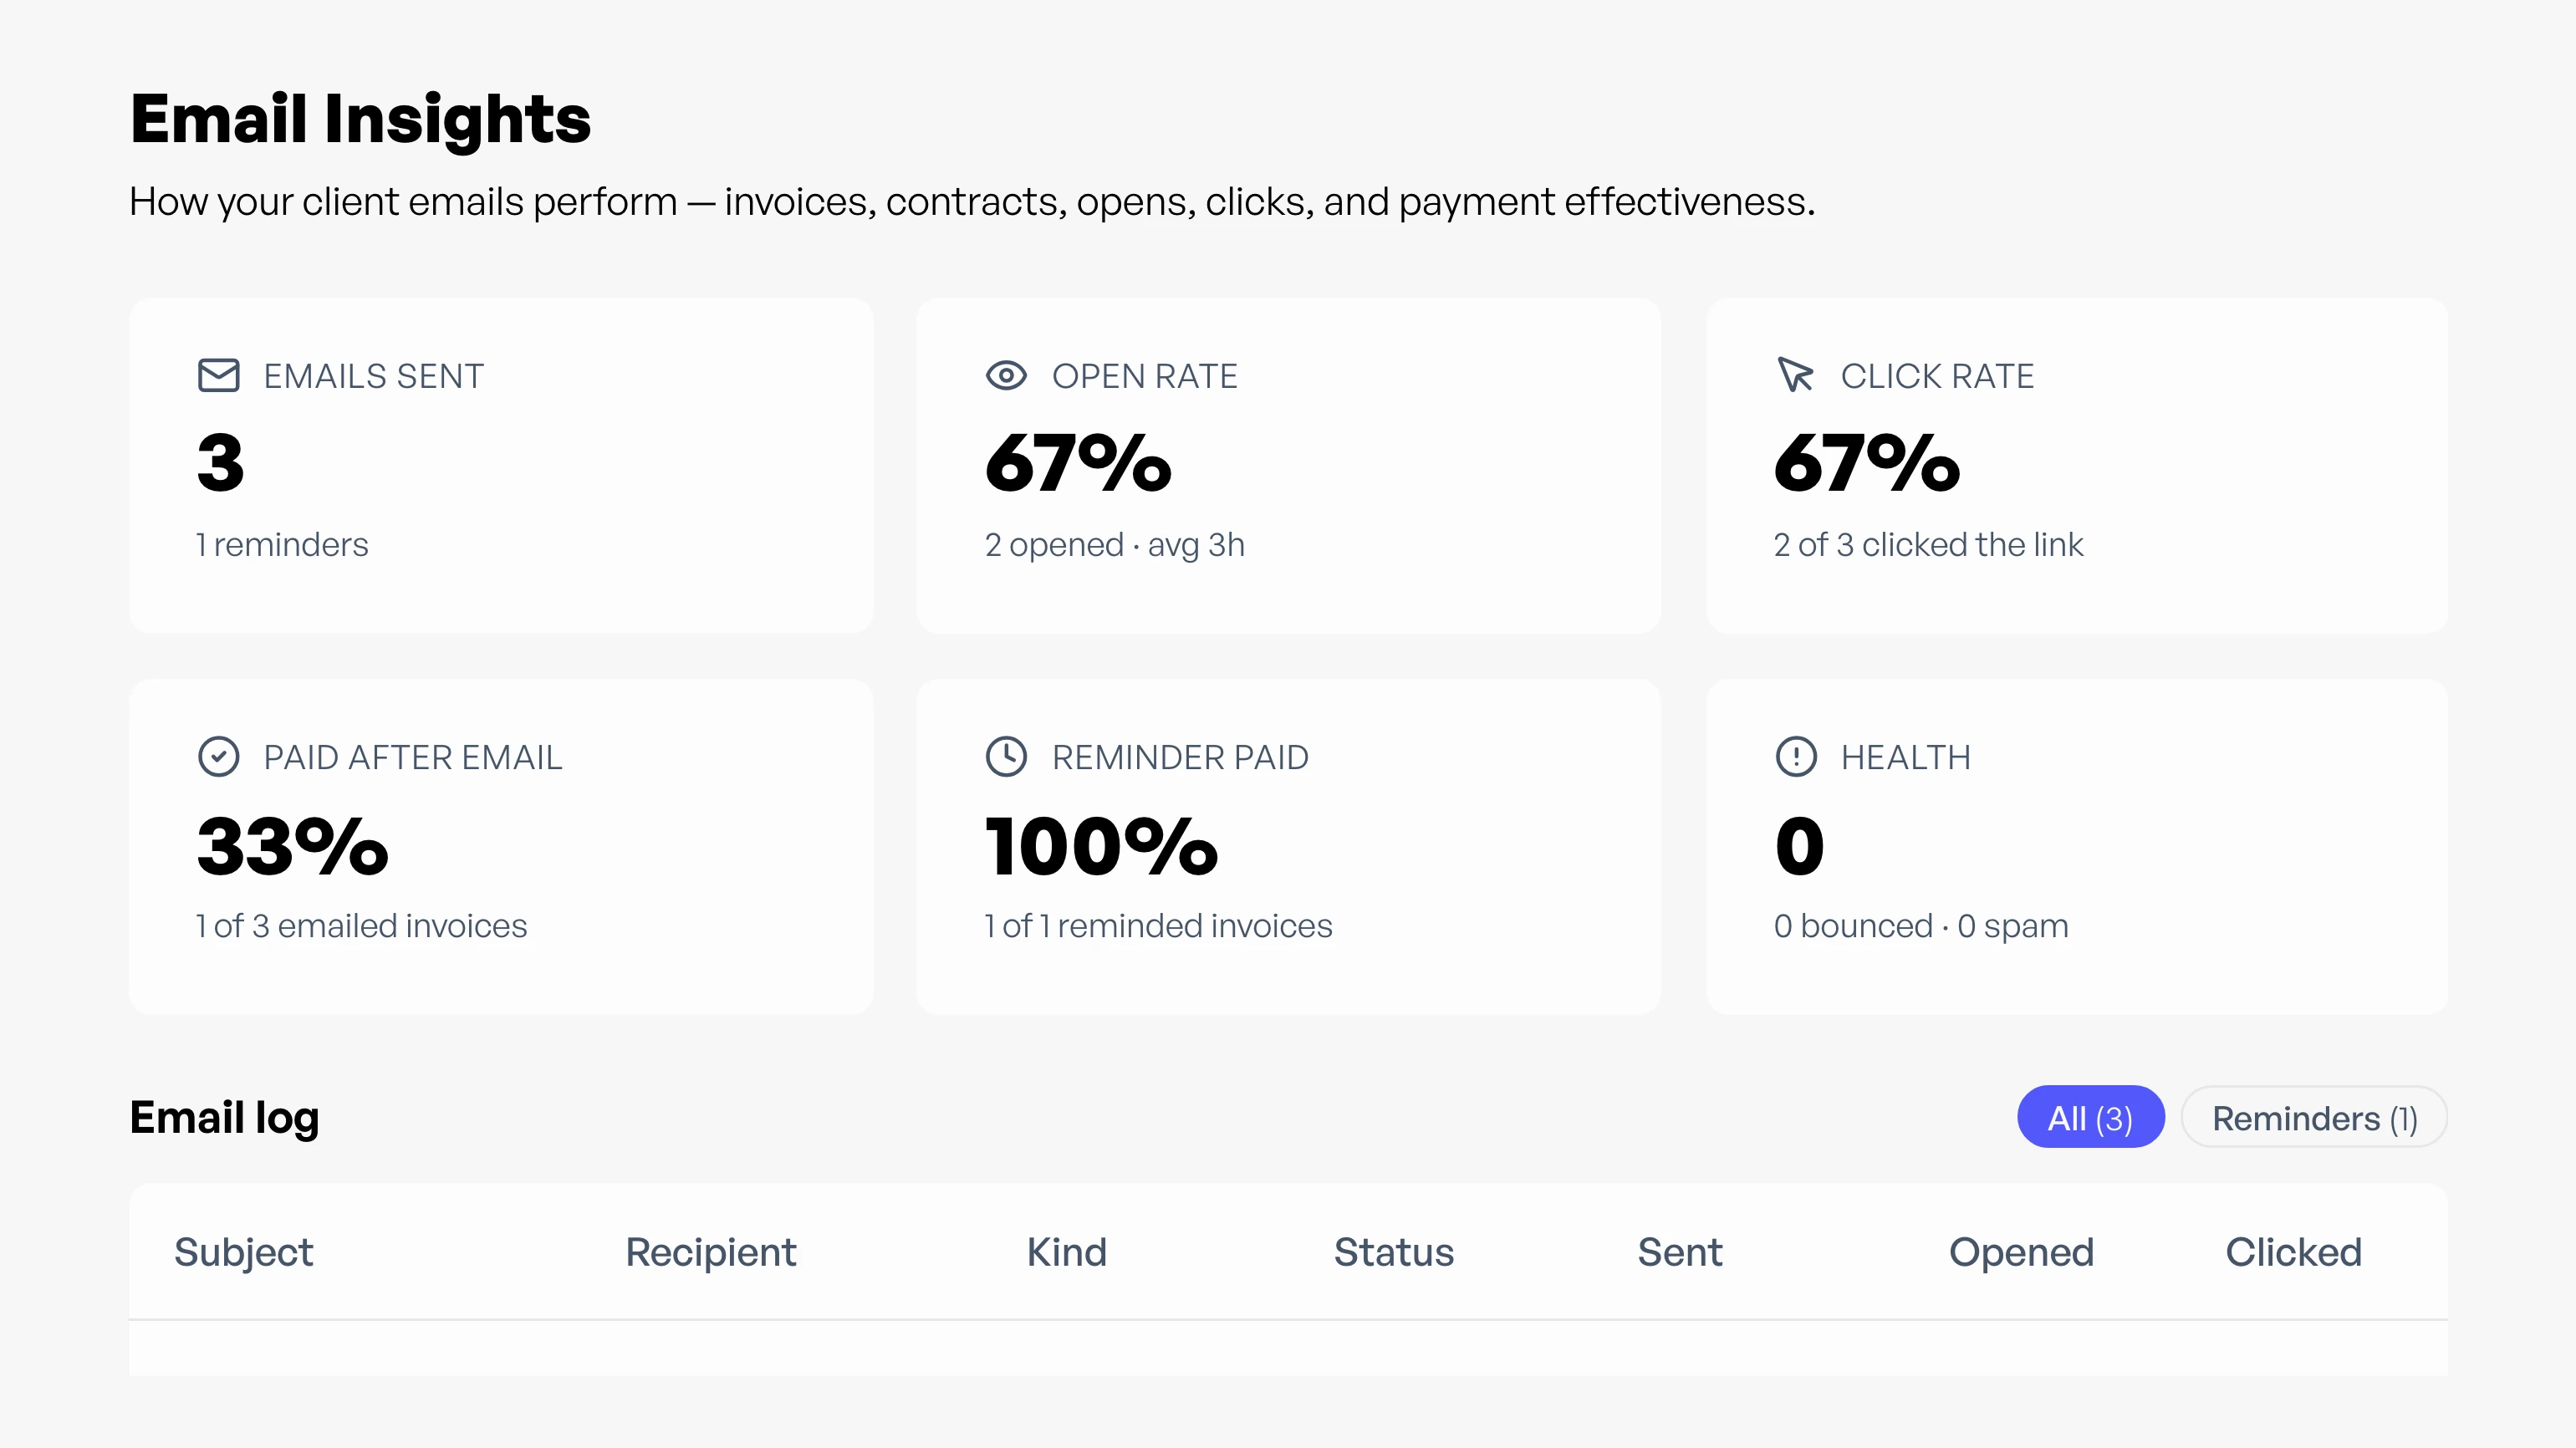Click the Clicked column header
This screenshot has width=2576, height=1448.
[x=2293, y=1253]
